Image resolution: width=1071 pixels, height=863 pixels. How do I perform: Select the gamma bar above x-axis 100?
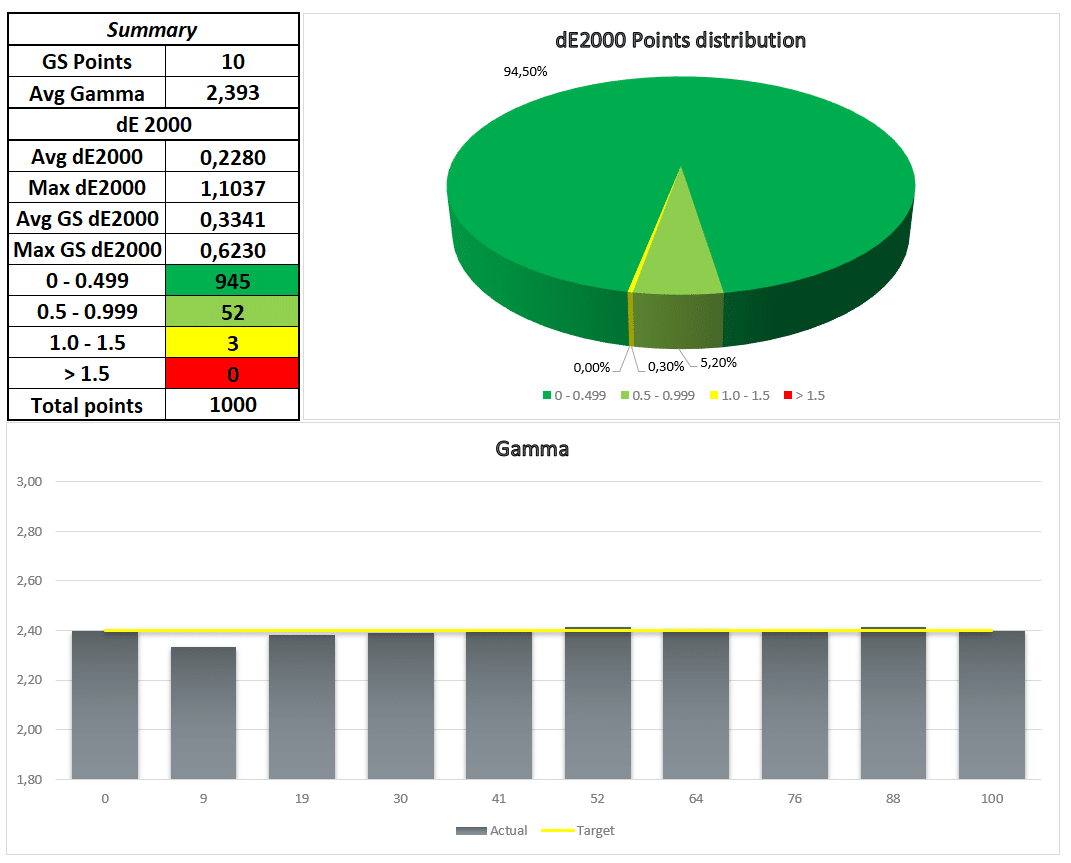coord(992,705)
